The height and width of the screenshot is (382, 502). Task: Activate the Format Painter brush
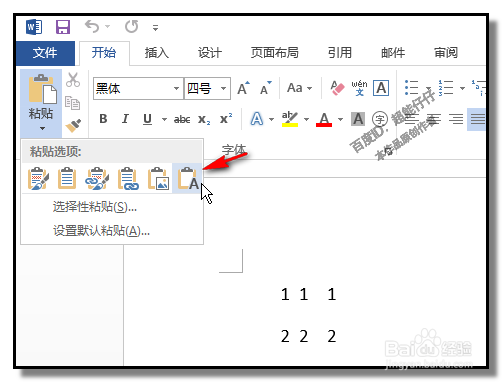73,125
